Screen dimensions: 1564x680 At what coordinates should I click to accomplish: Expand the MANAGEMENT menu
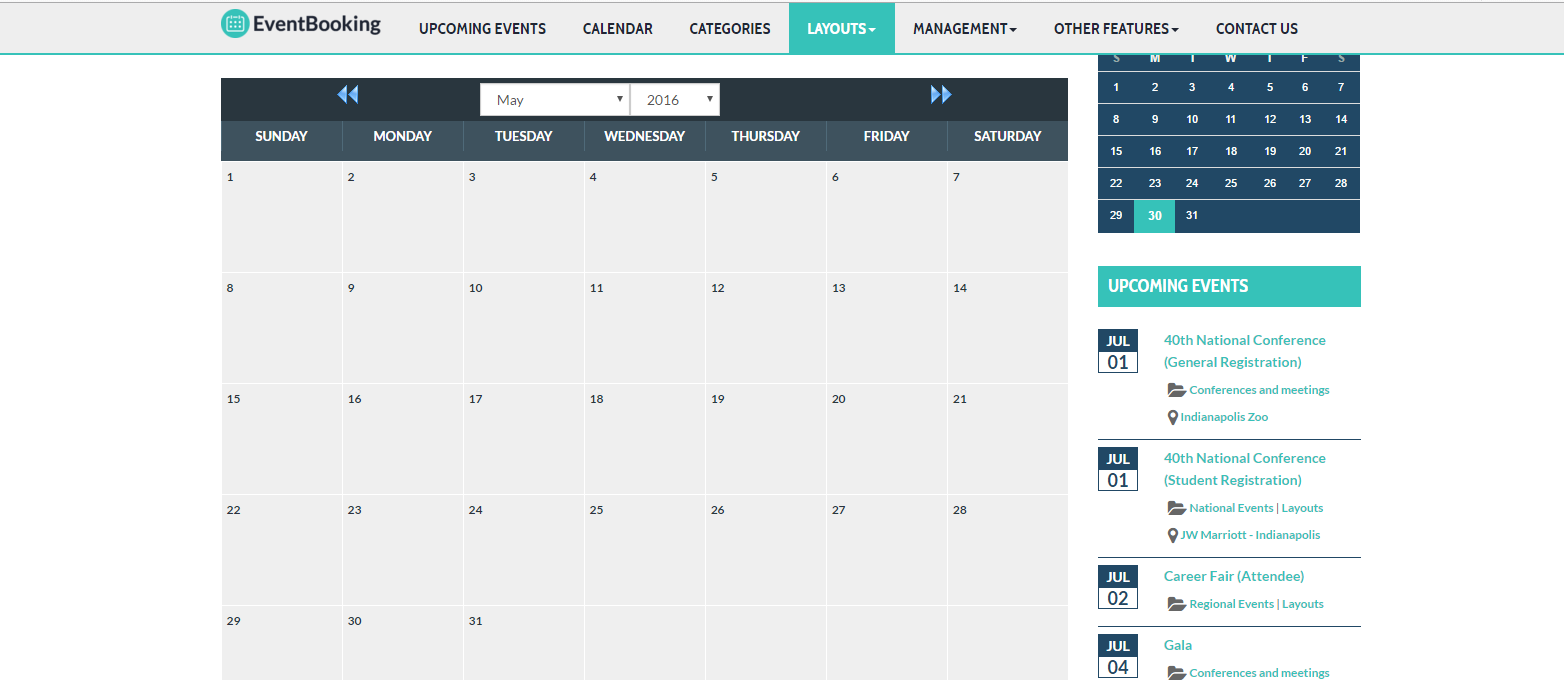click(x=963, y=28)
